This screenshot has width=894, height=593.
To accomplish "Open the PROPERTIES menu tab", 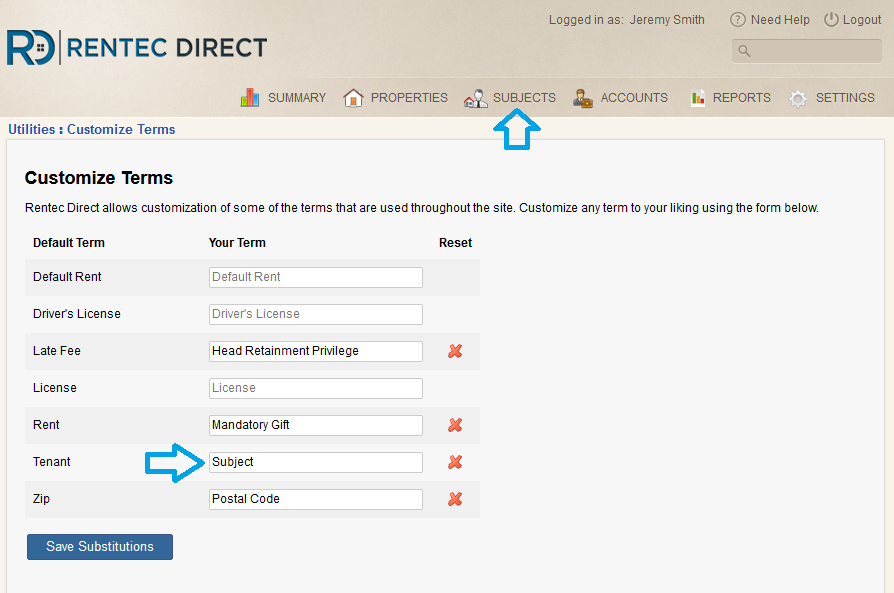I will point(409,98).
